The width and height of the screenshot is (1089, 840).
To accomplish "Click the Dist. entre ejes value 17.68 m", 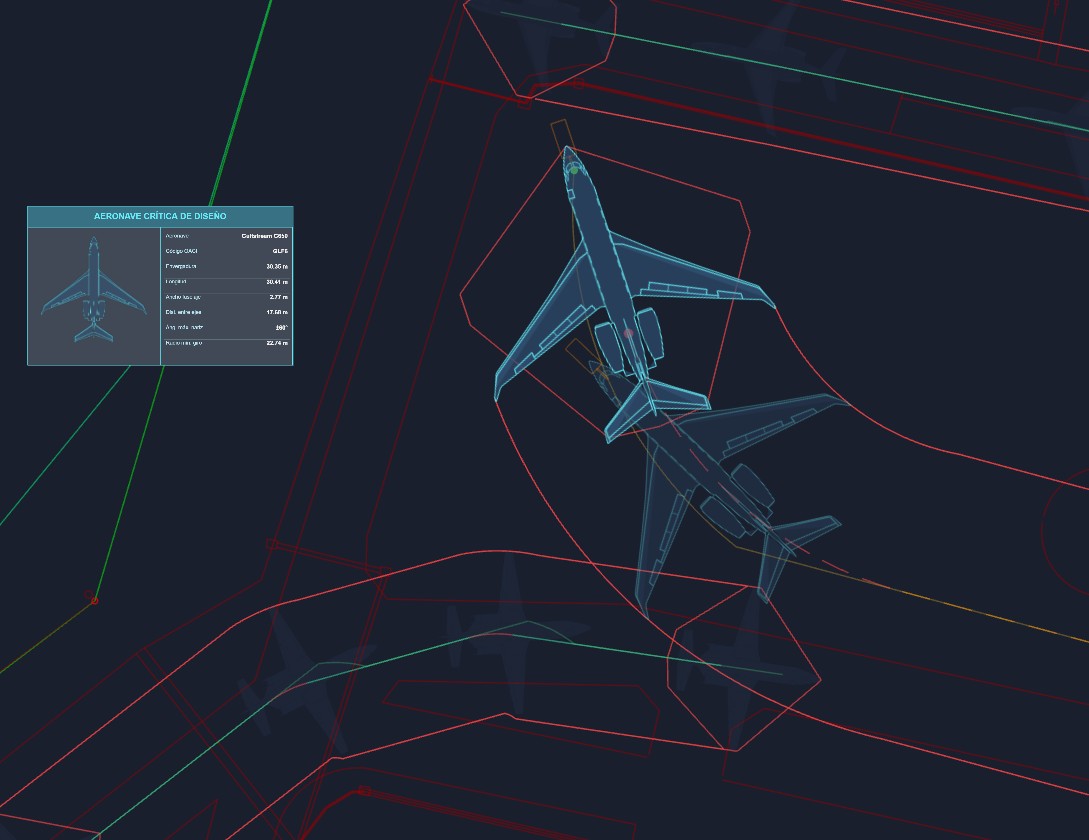I will point(276,312).
